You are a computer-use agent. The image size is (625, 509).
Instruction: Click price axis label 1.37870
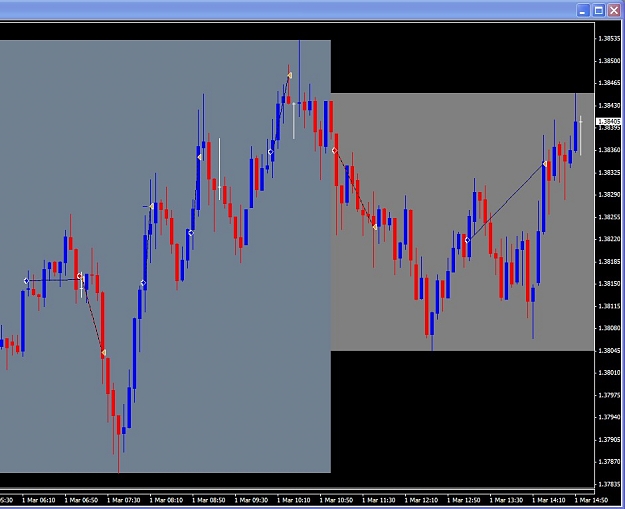coord(609,462)
